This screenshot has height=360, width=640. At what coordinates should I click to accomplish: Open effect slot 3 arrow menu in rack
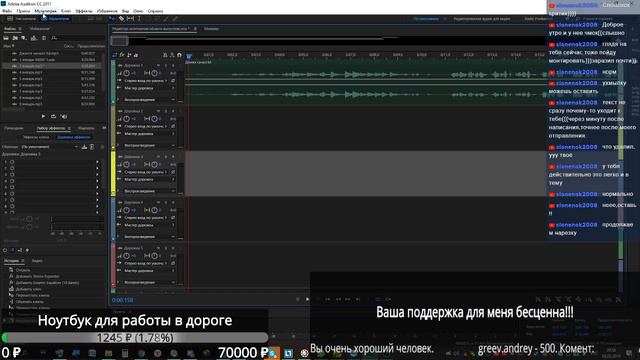[x=97, y=175]
